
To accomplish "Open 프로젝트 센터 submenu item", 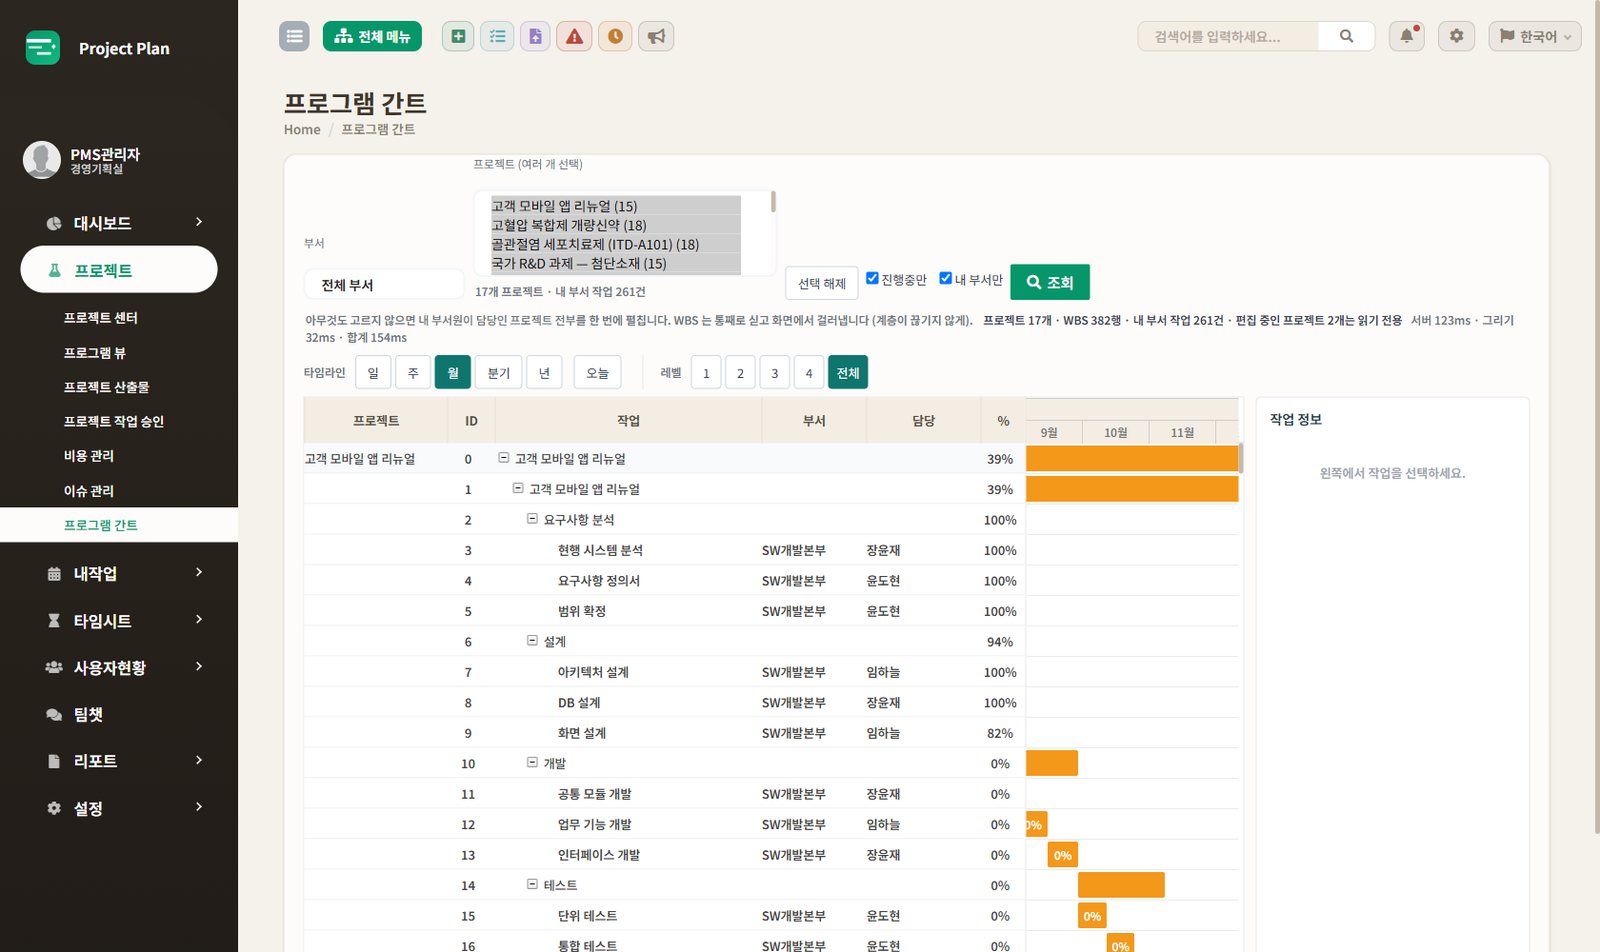I will [x=101, y=318].
